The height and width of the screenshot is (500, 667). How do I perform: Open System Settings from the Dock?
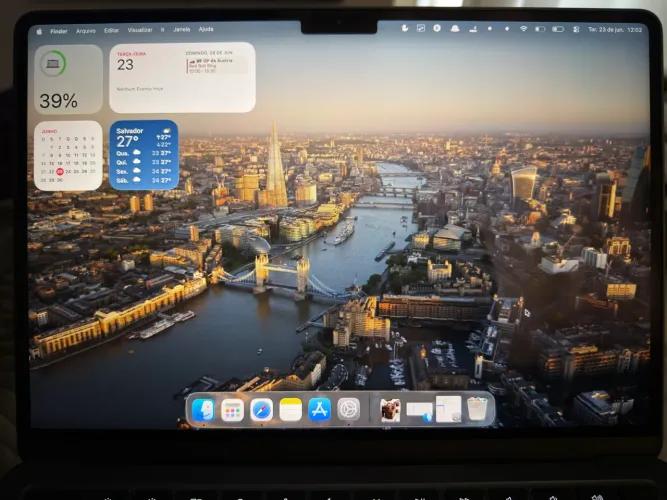pos(349,409)
